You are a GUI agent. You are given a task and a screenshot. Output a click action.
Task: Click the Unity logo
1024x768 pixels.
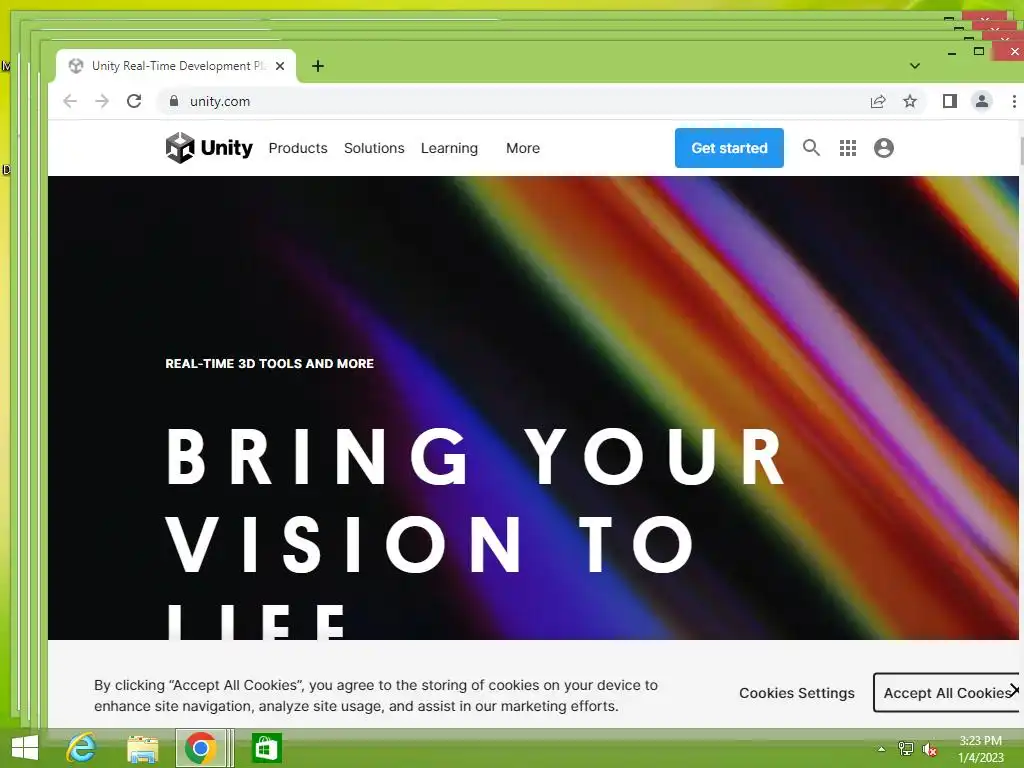click(209, 148)
